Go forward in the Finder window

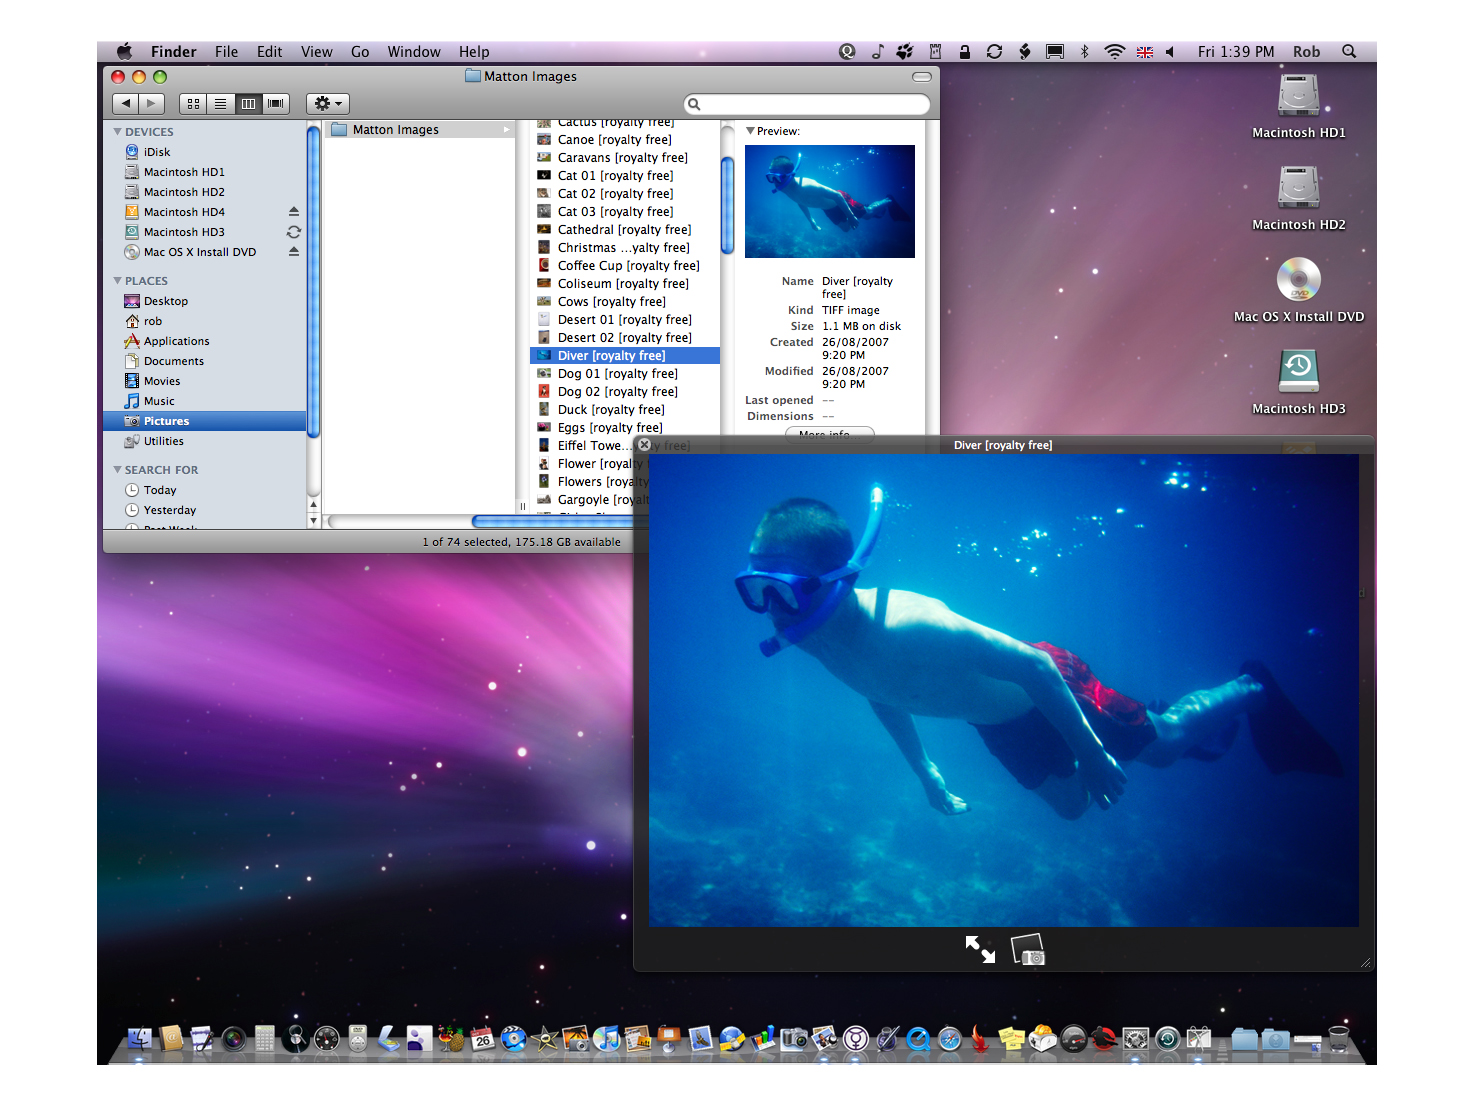(x=152, y=103)
